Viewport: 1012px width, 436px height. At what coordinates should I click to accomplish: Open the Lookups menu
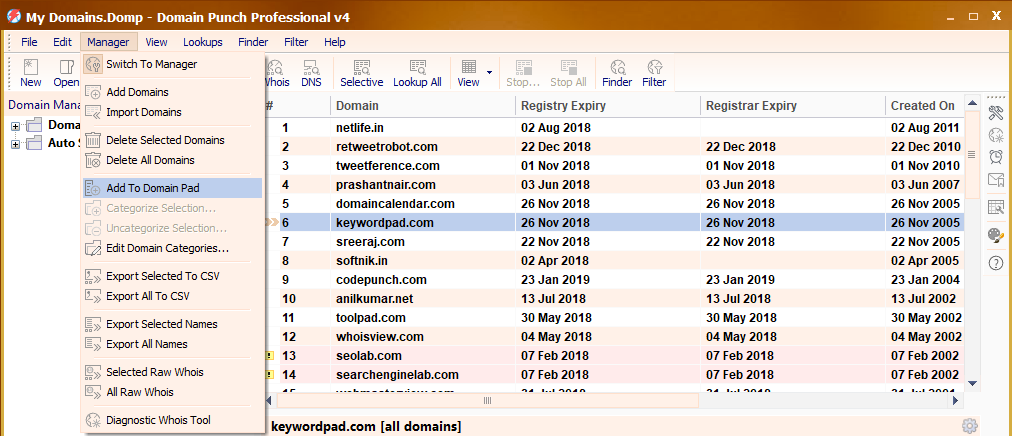click(x=203, y=42)
